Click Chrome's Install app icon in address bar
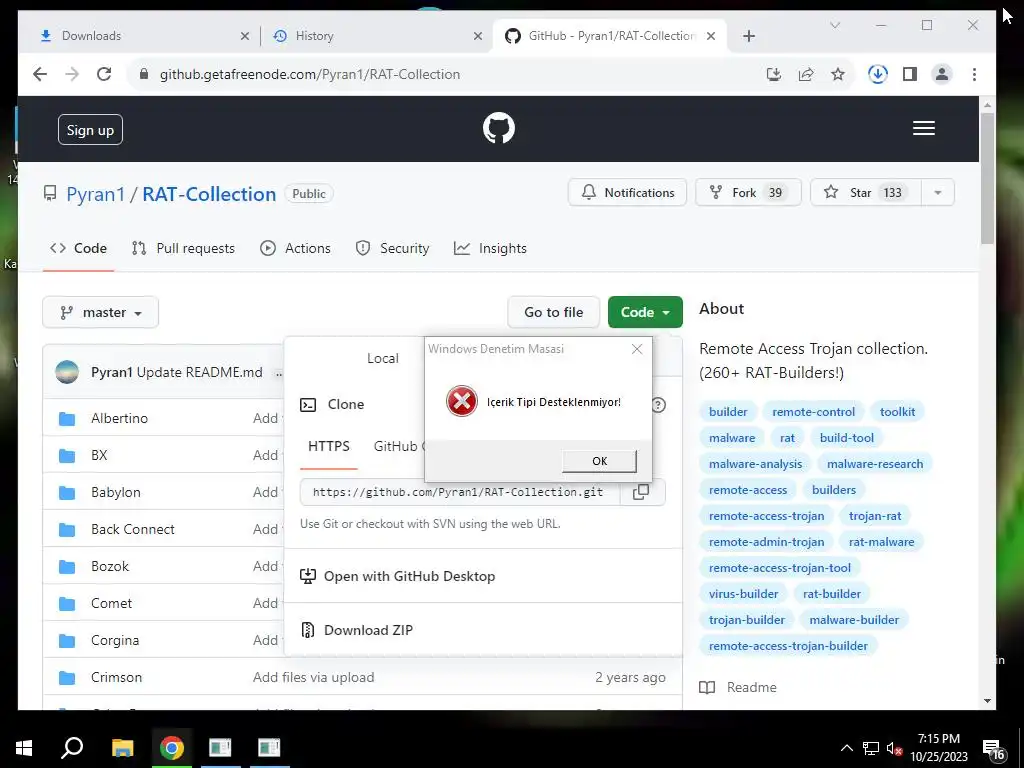The image size is (1024, 768). coord(774,74)
